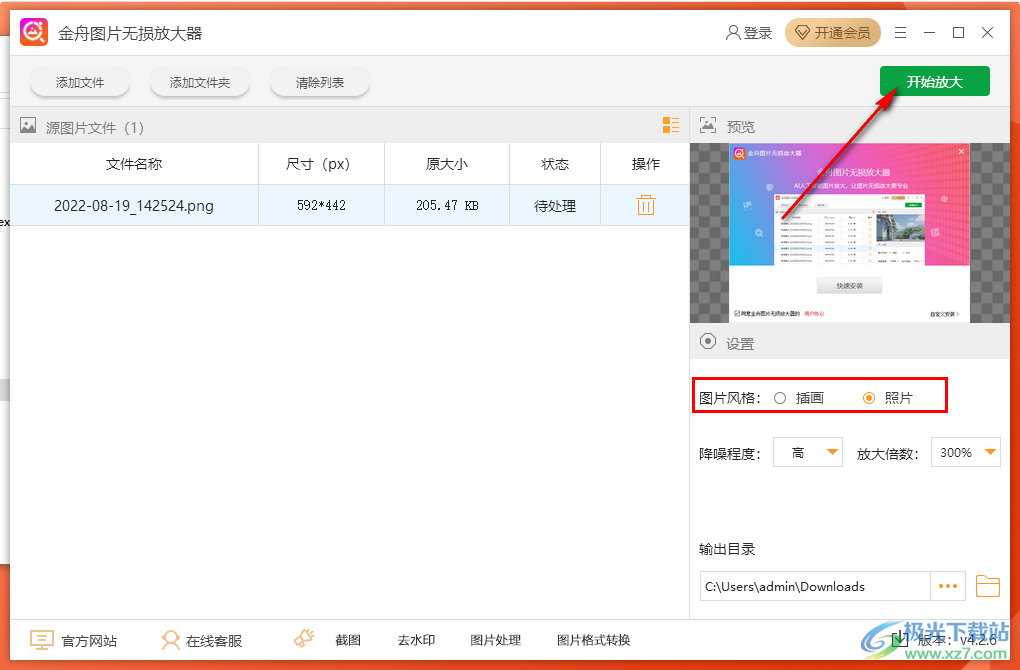Open 在线客服 support link
This screenshot has width=1020, height=670.
[x=214, y=641]
